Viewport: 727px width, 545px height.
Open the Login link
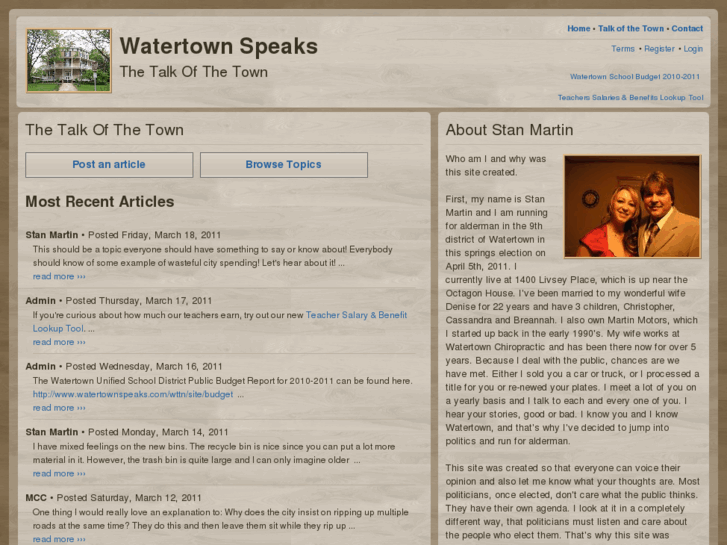pyautogui.click(x=693, y=49)
